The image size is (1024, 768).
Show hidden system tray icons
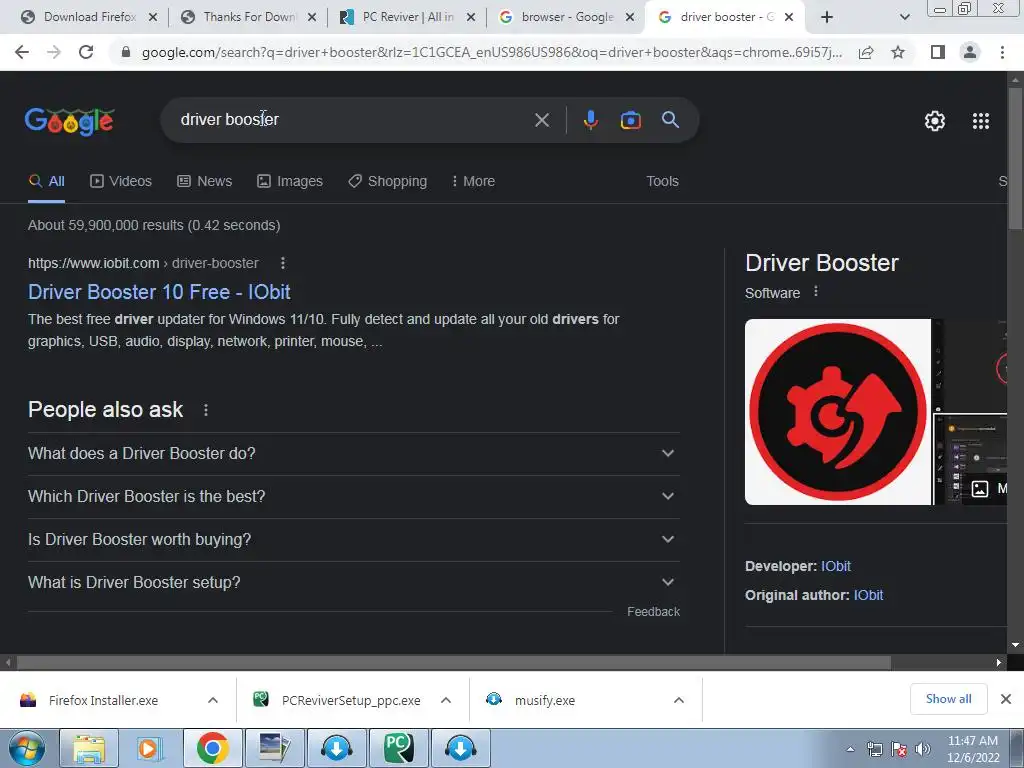click(850, 749)
